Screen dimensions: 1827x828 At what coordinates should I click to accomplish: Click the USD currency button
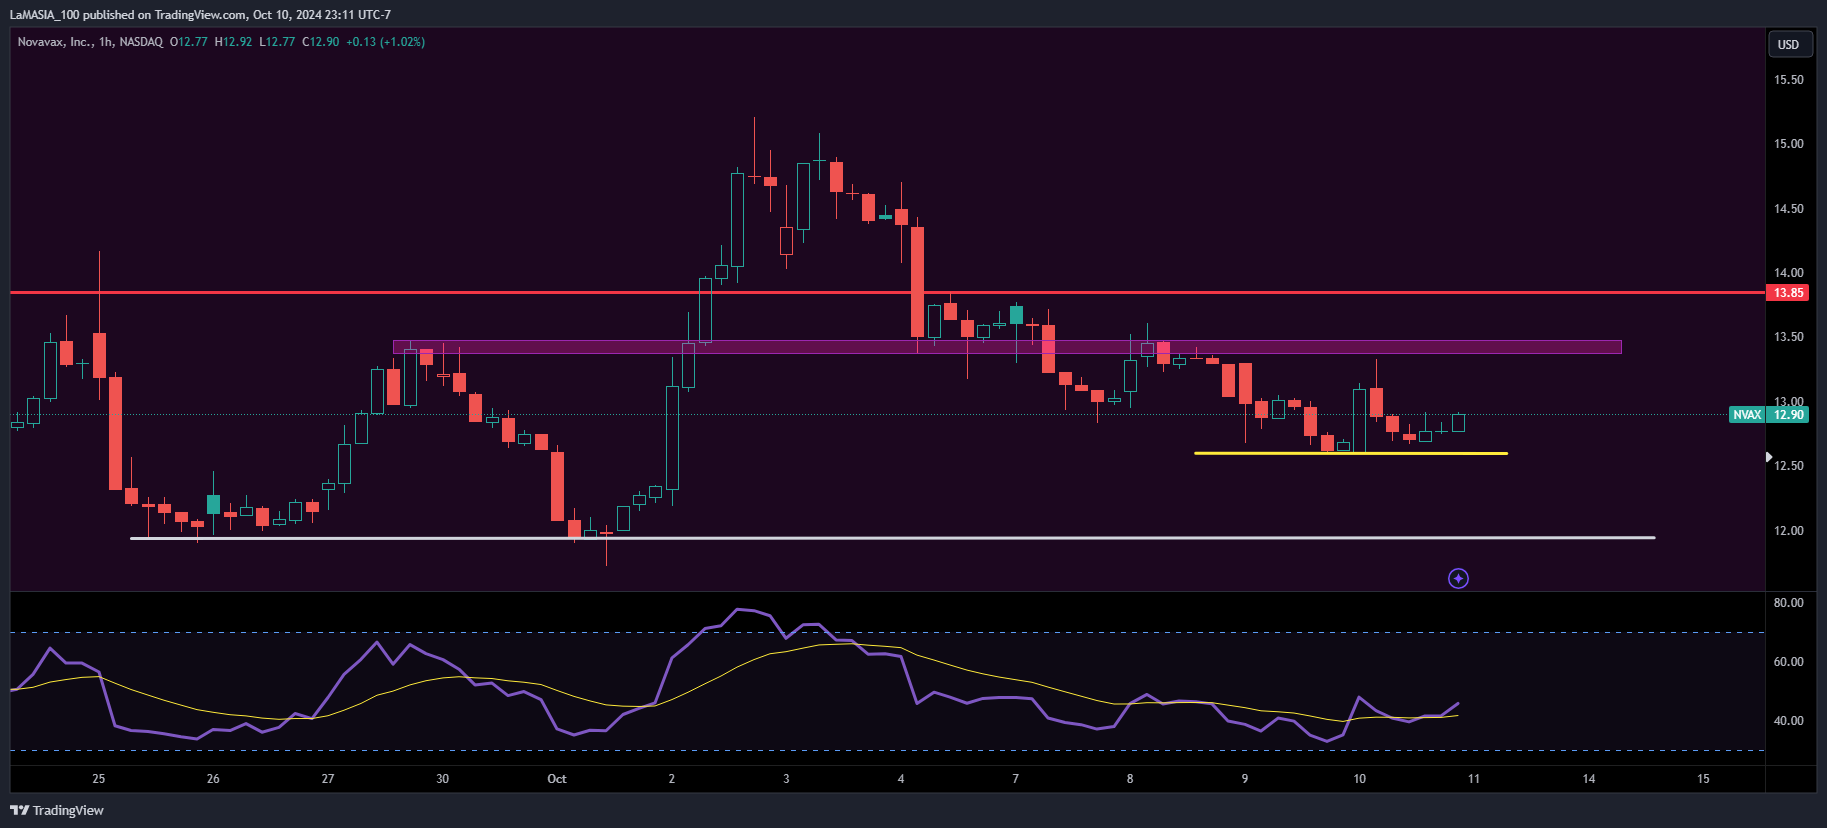[1788, 44]
